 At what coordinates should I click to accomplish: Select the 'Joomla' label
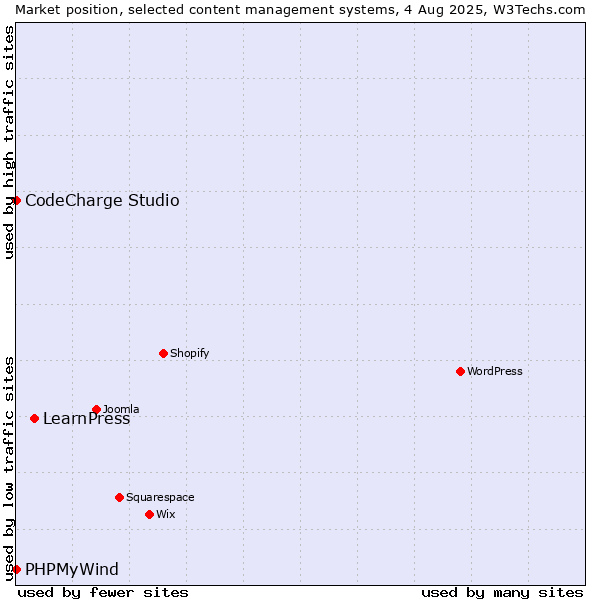[121, 409]
